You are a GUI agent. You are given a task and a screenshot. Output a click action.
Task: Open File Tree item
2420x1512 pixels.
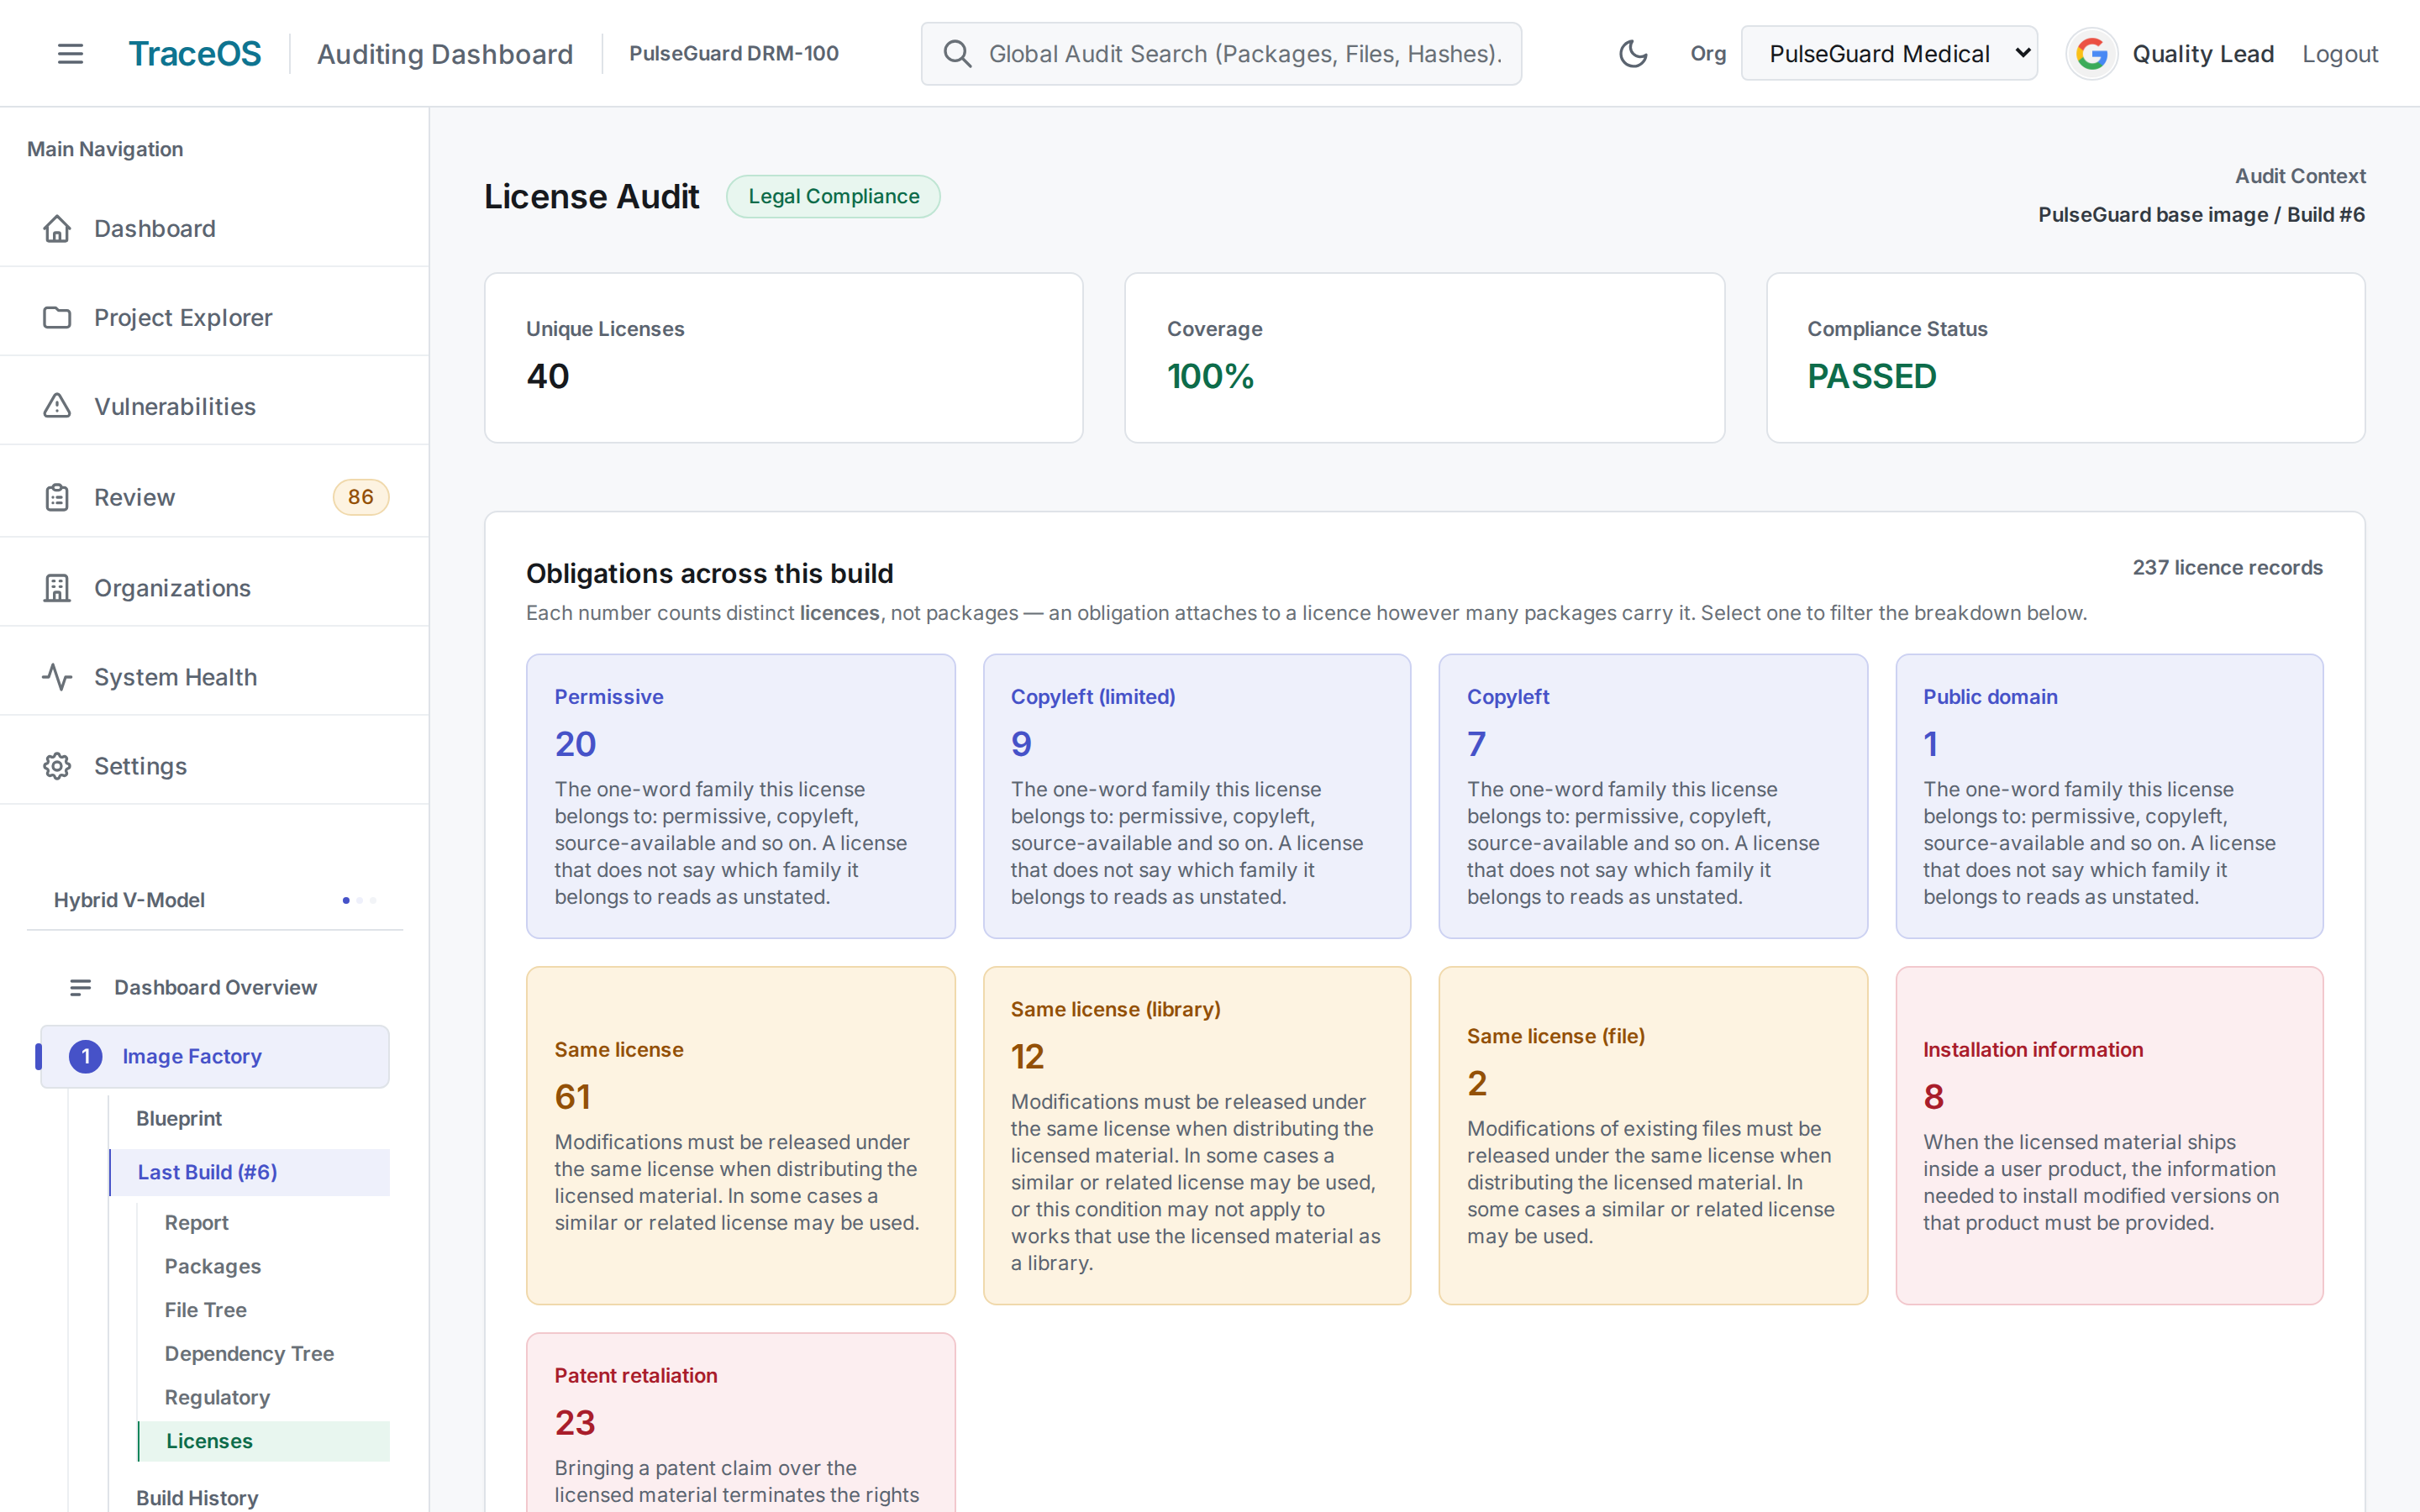[x=205, y=1311]
